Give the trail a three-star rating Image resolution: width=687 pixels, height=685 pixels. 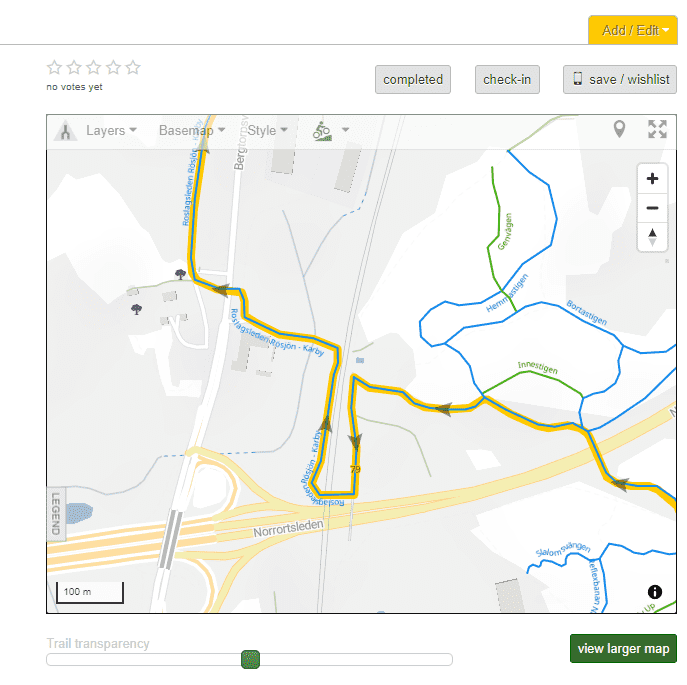tap(94, 68)
